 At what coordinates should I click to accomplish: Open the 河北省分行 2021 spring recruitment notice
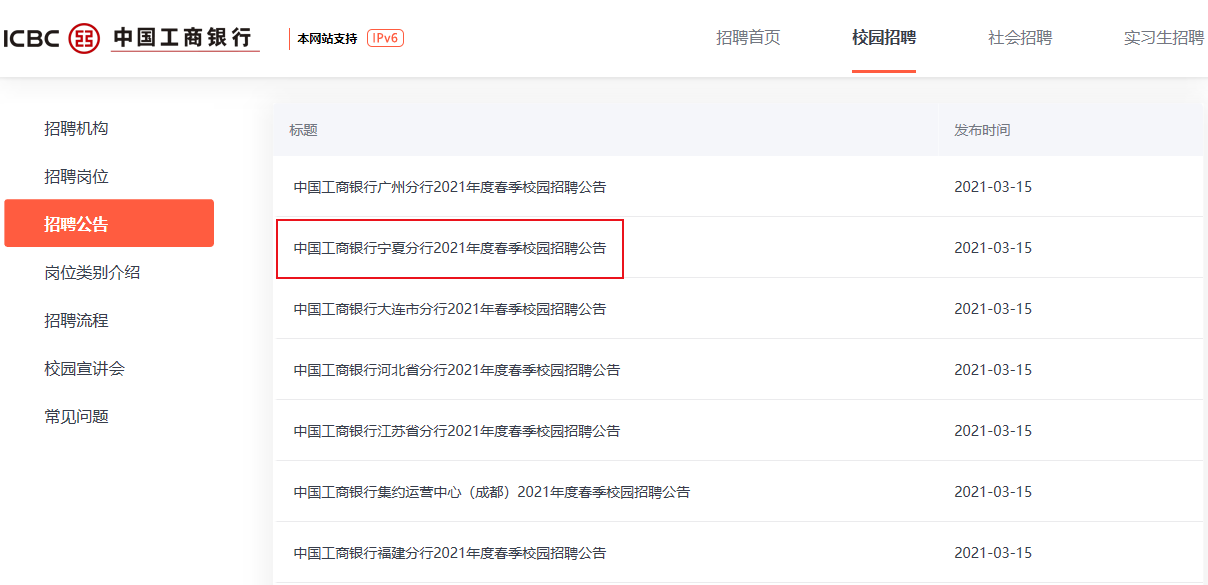pos(457,370)
